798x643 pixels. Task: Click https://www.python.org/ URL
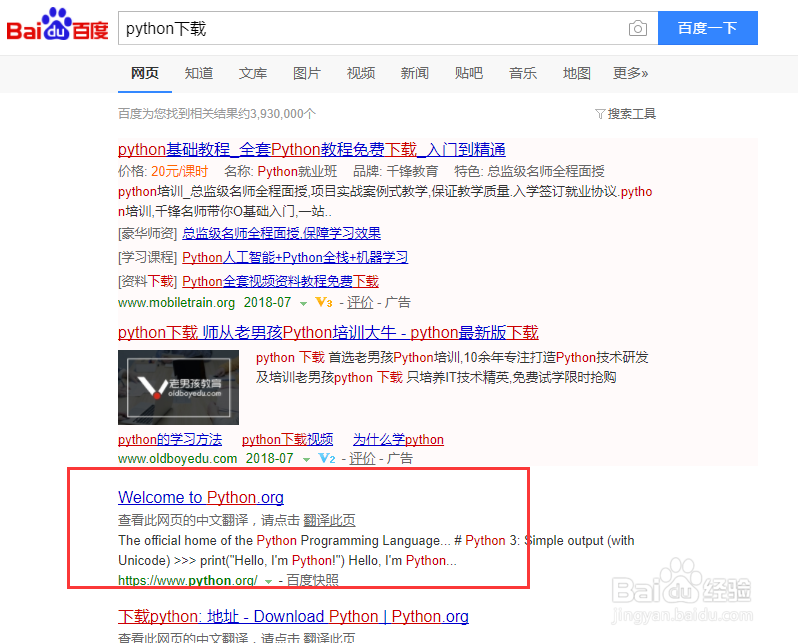point(188,580)
